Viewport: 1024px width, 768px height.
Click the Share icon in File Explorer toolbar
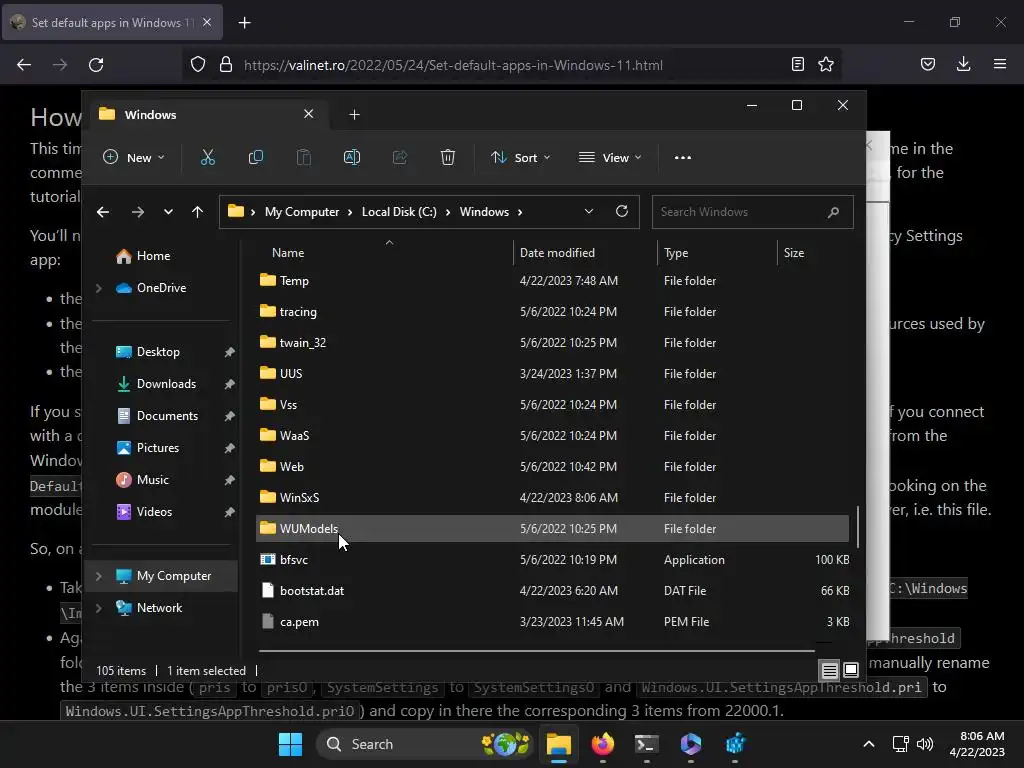click(x=400, y=157)
